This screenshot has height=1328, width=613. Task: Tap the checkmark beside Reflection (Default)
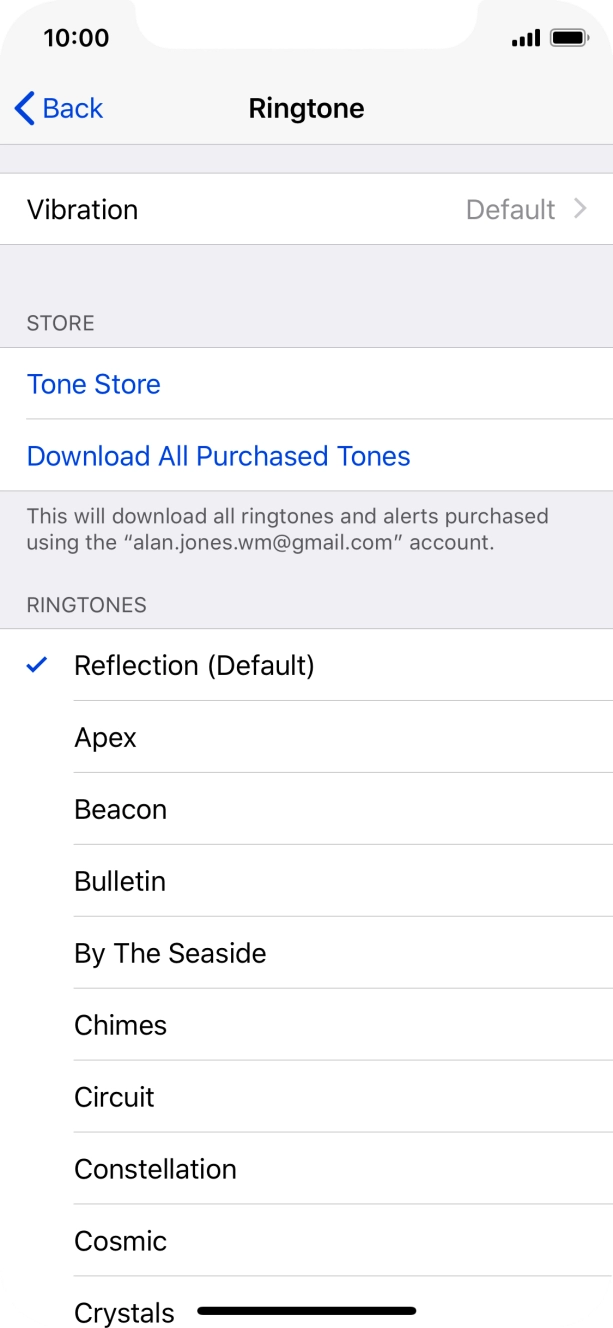click(x=36, y=664)
